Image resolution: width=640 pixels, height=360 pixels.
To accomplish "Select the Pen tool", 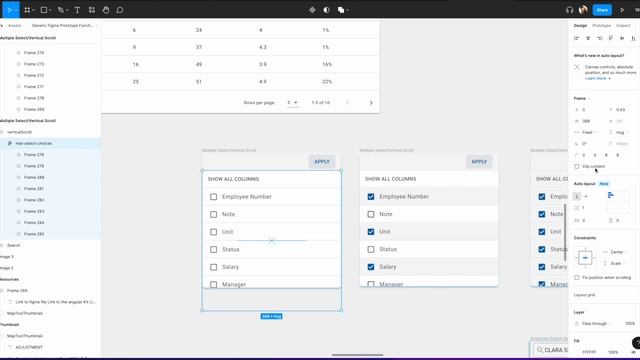I will (x=60, y=10).
